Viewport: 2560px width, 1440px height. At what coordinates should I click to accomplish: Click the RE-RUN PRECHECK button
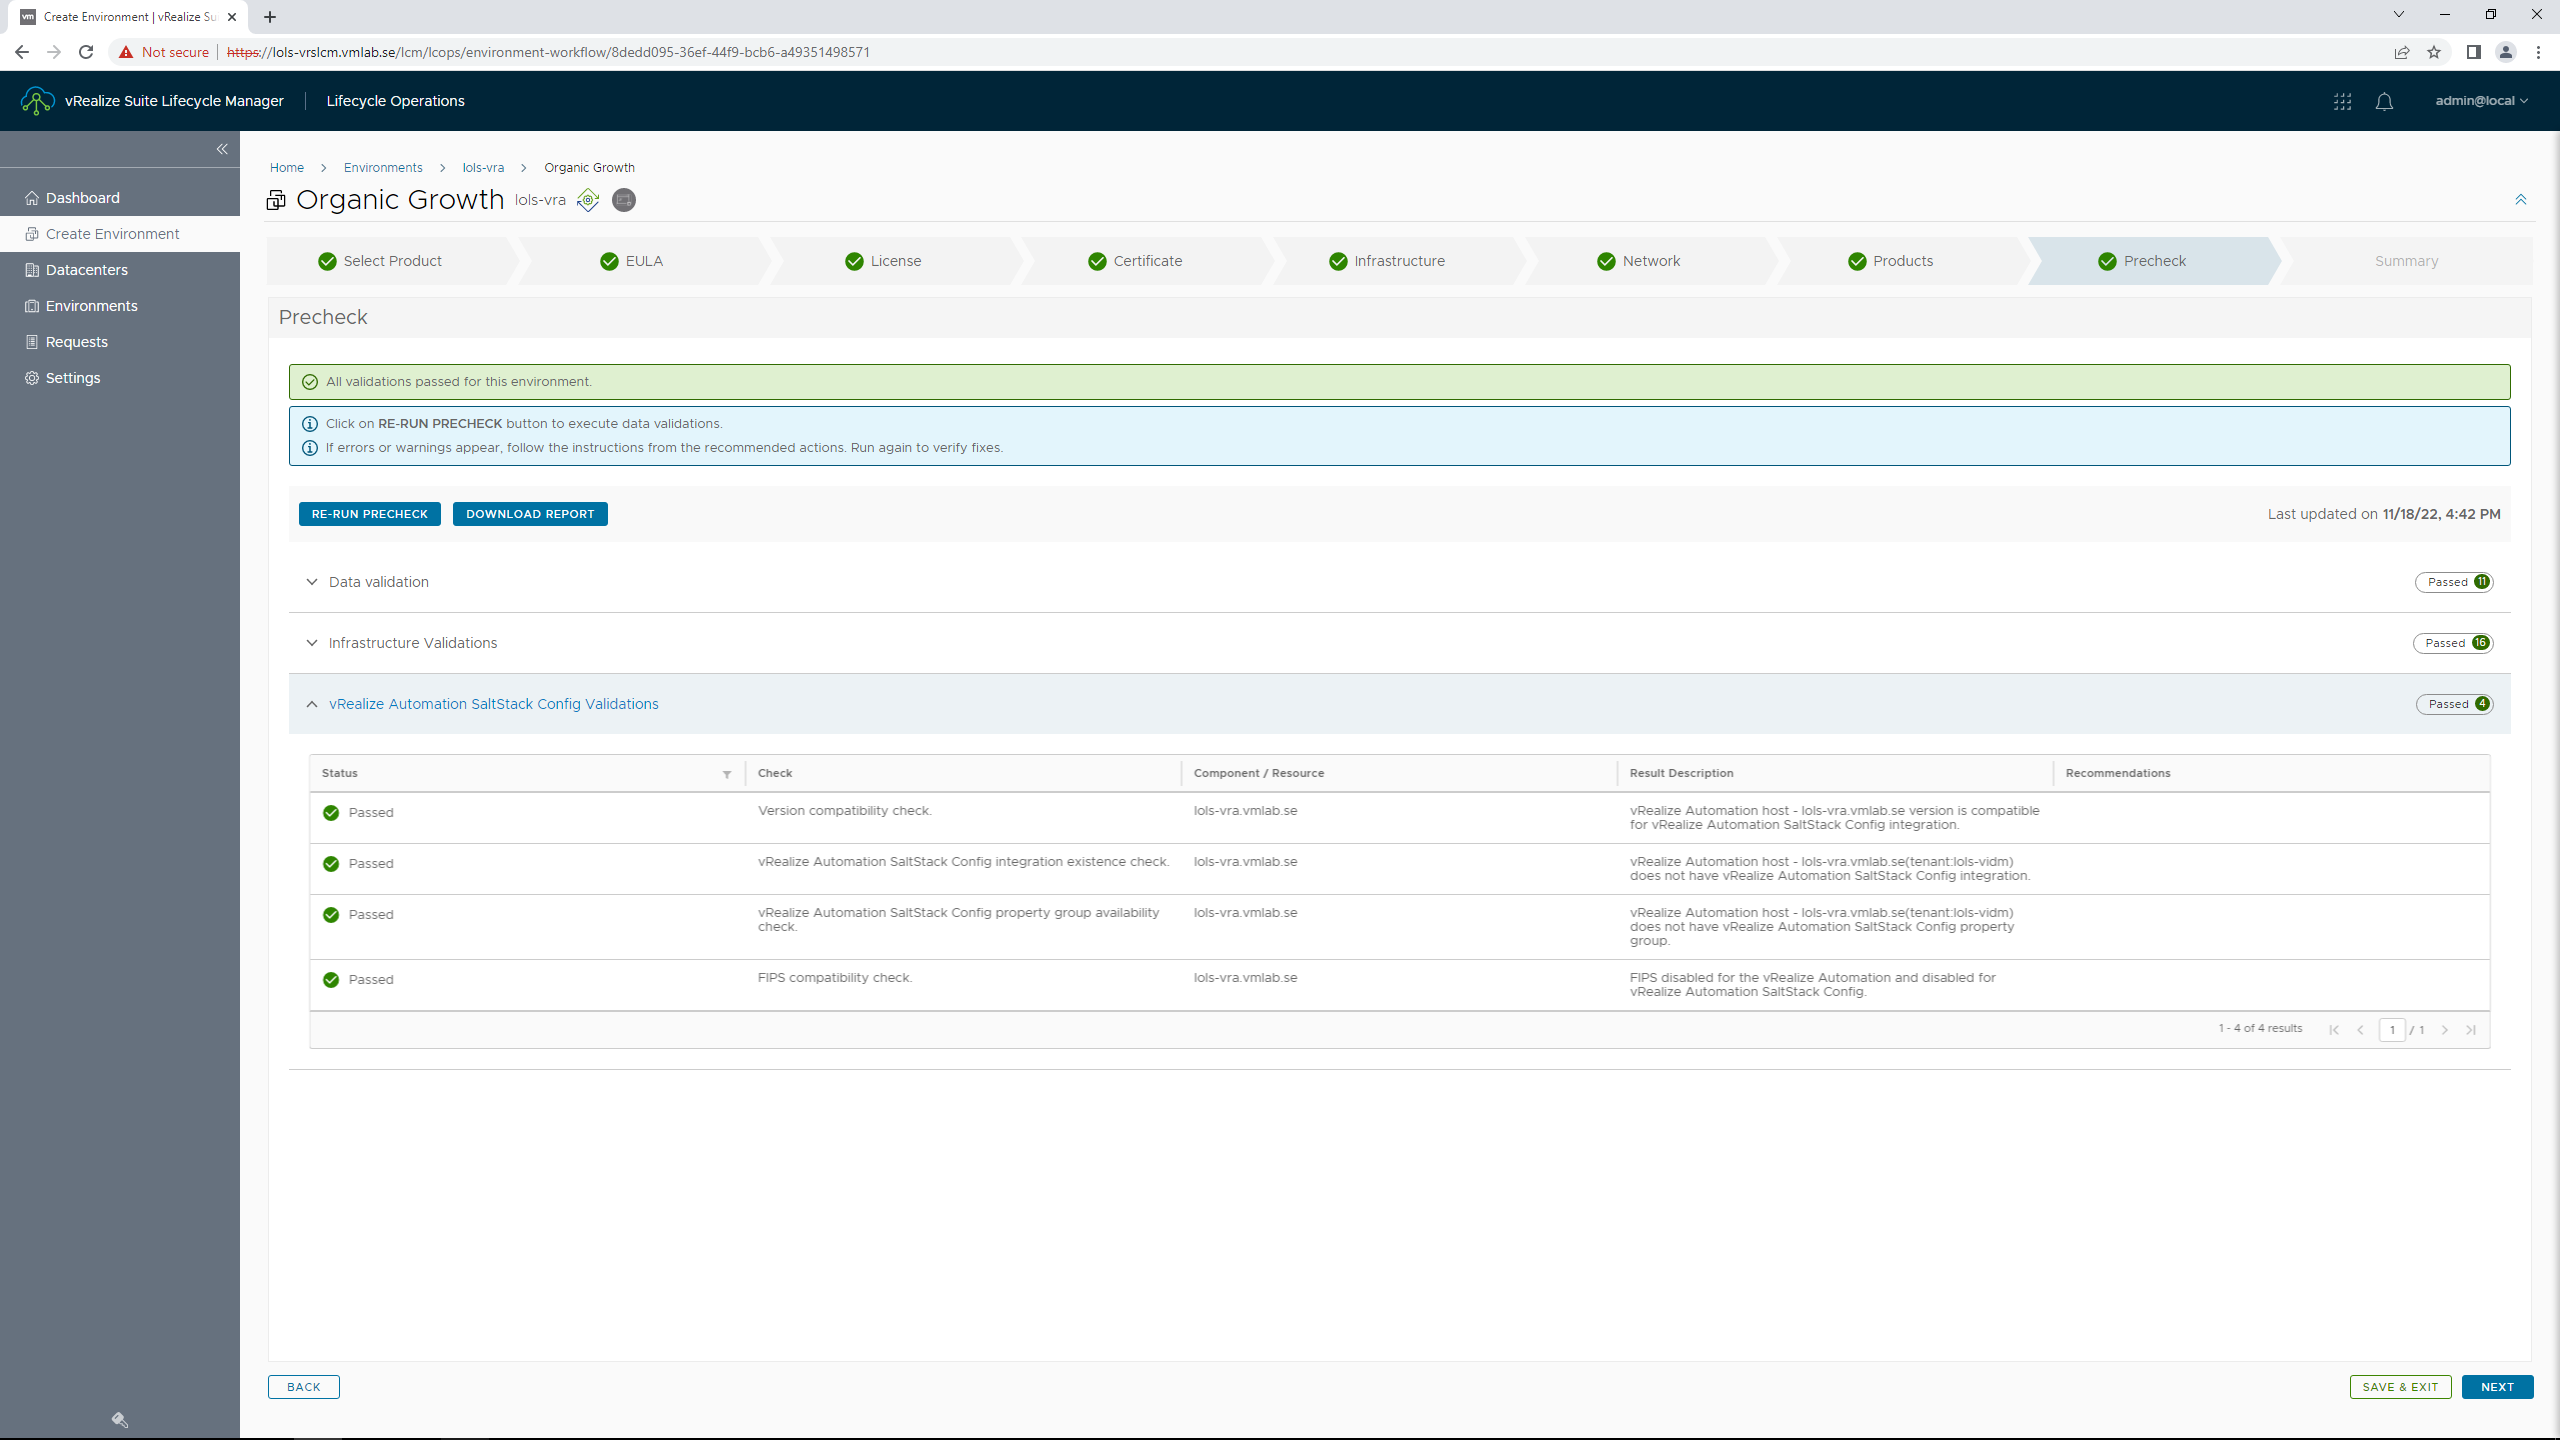tap(370, 514)
